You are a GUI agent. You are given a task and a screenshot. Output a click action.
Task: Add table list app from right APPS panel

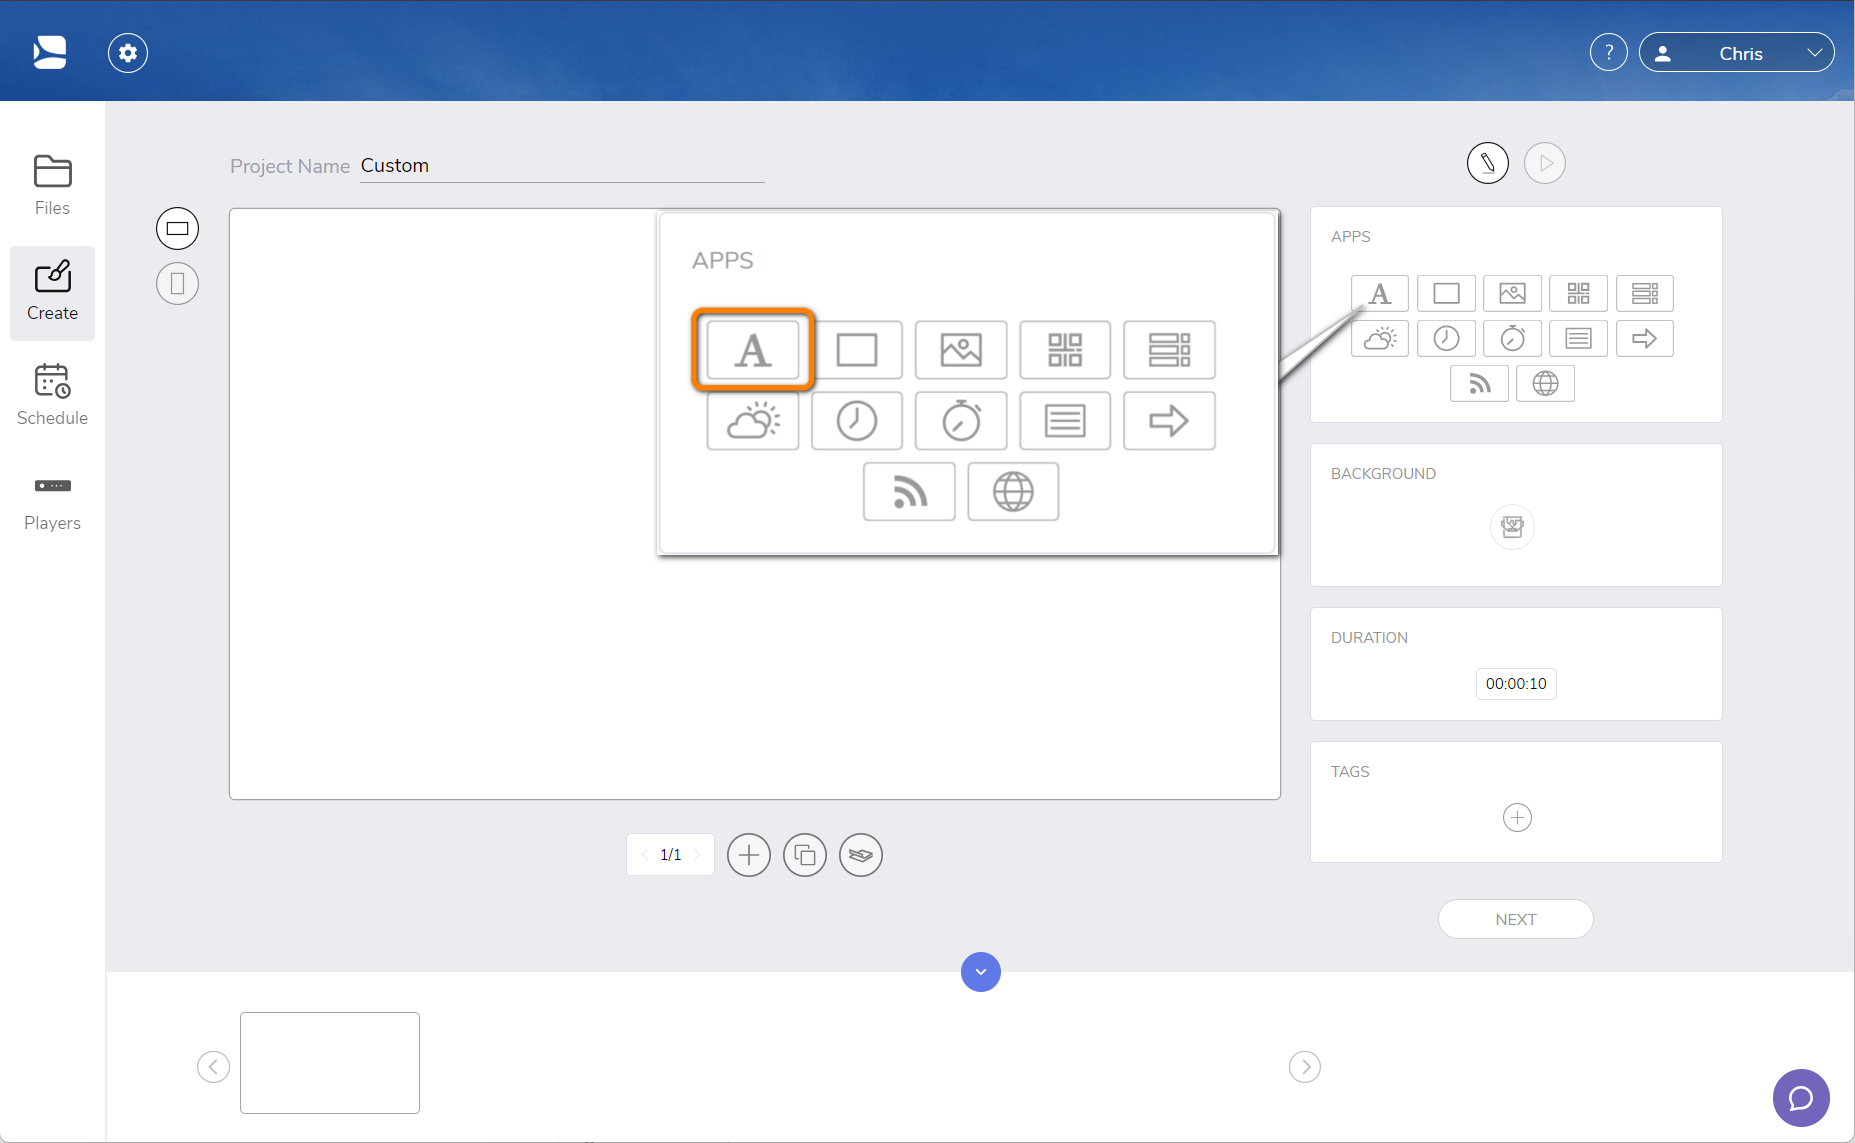click(1644, 294)
